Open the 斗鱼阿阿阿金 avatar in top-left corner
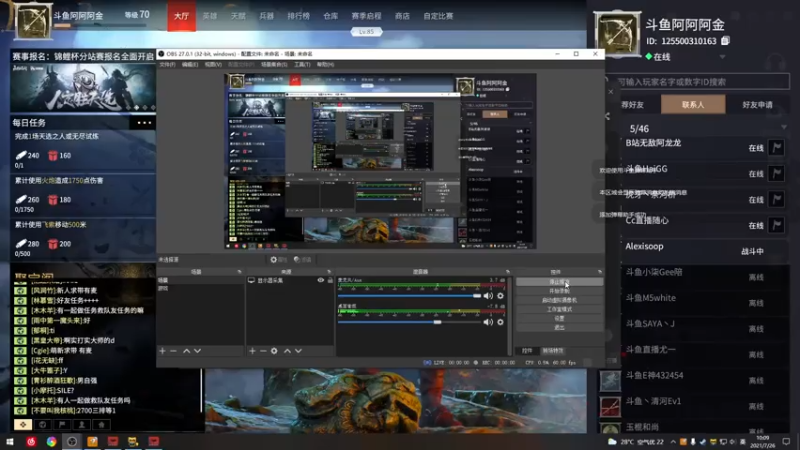This screenshot has width=800, height=450. point(33,20)
